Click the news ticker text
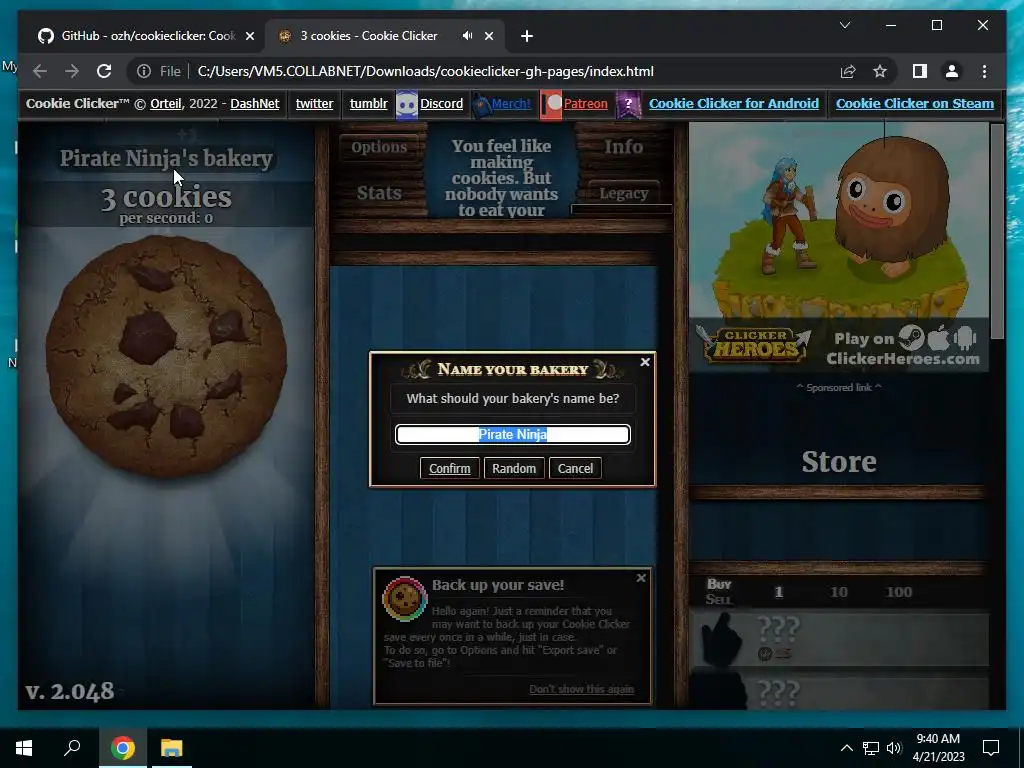Viewport: 1024px width, 768px height. click(501, 178)
